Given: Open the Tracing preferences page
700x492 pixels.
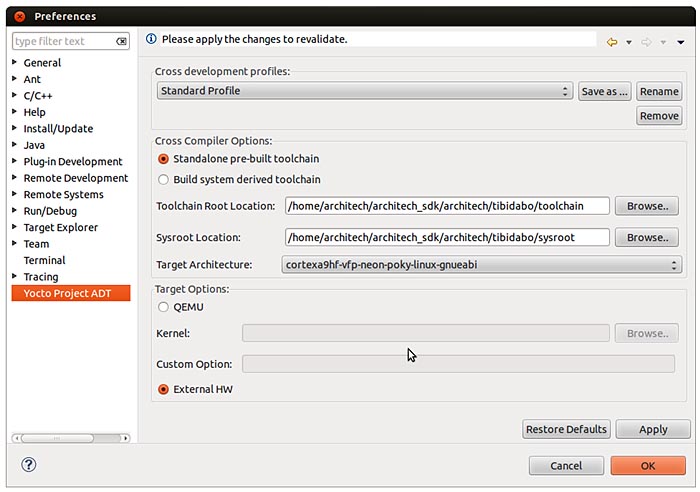Looking at the screenshot, I should coord(41,277).
